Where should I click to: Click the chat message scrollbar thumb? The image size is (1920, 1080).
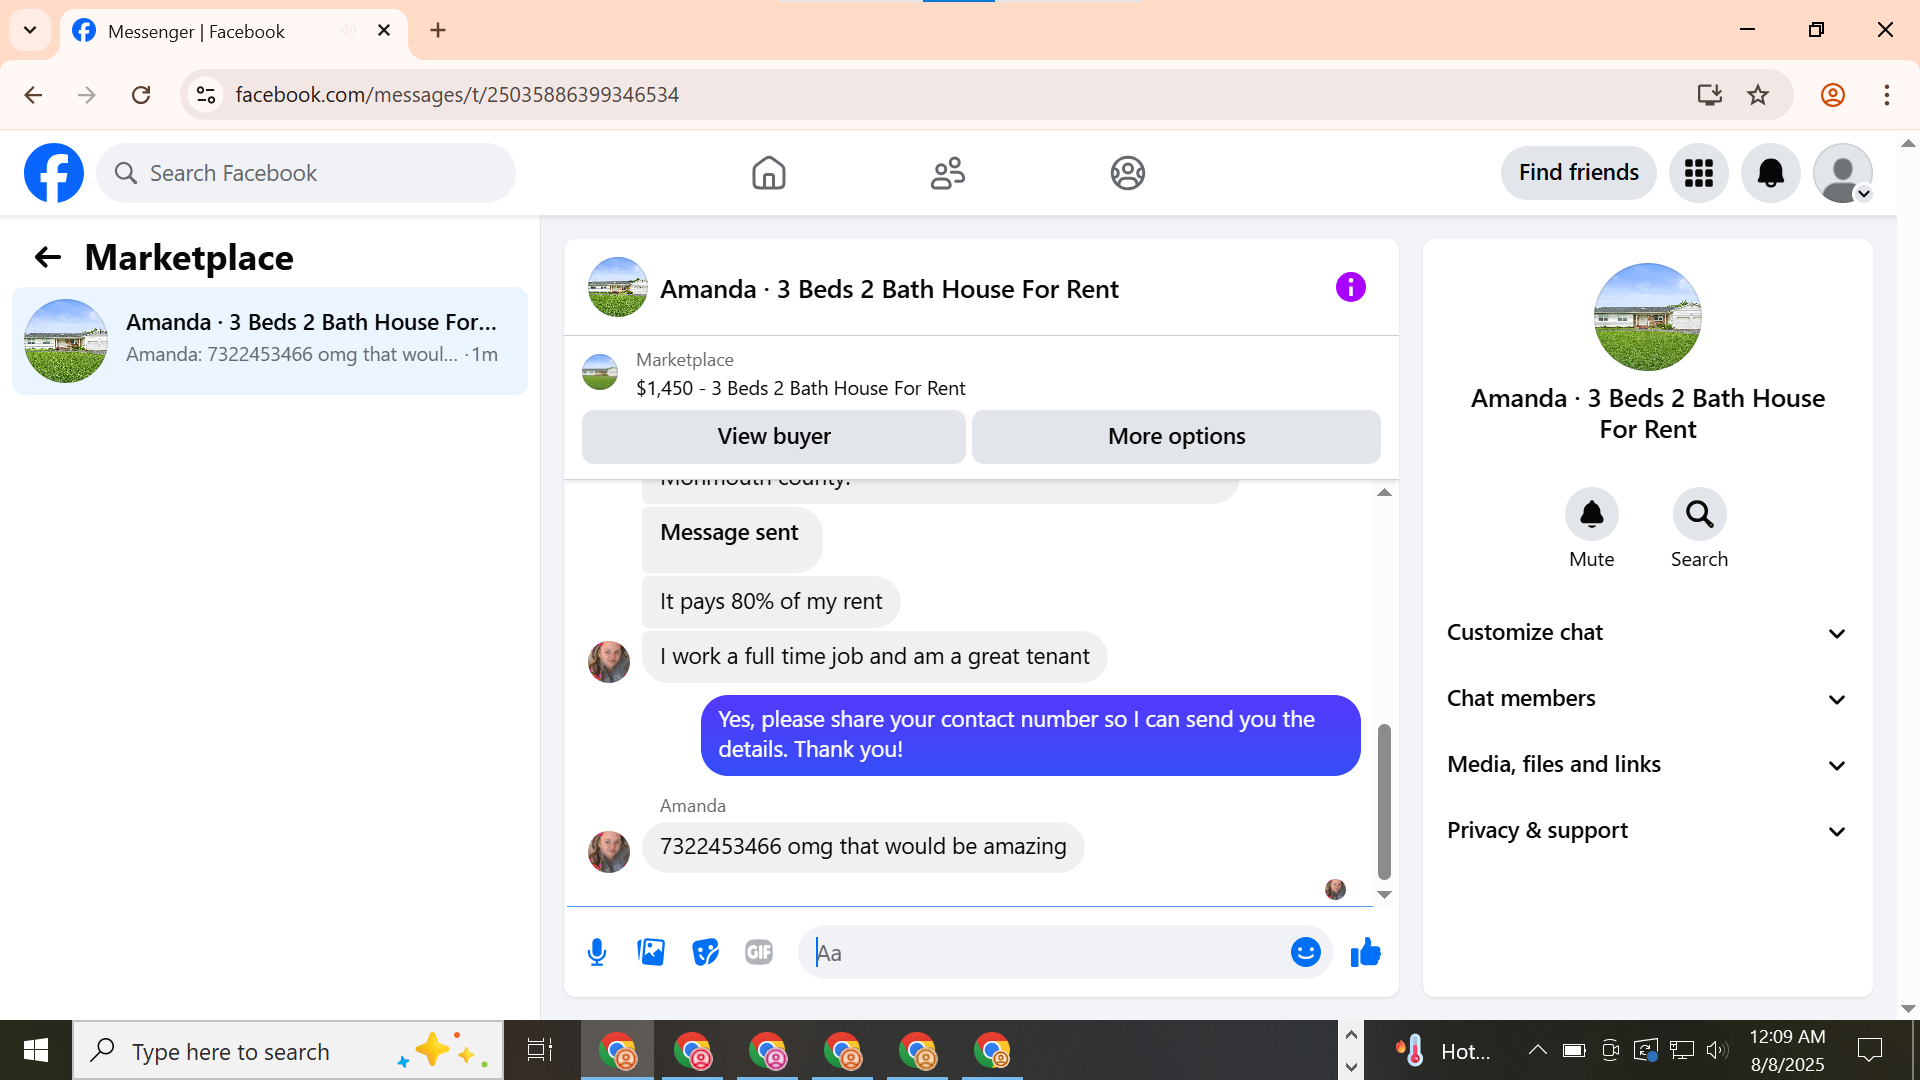(x=1384, y=800)
